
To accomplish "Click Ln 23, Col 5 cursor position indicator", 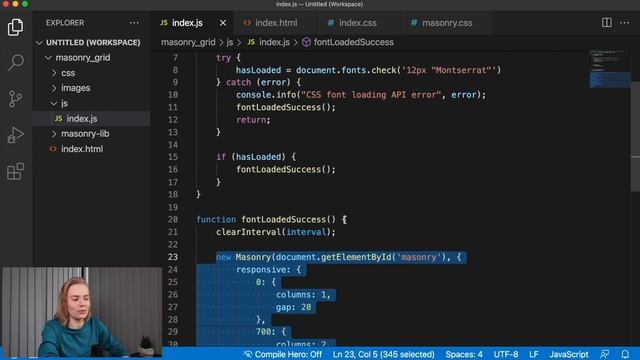I will pyautogui.click(x=384, y=354).
